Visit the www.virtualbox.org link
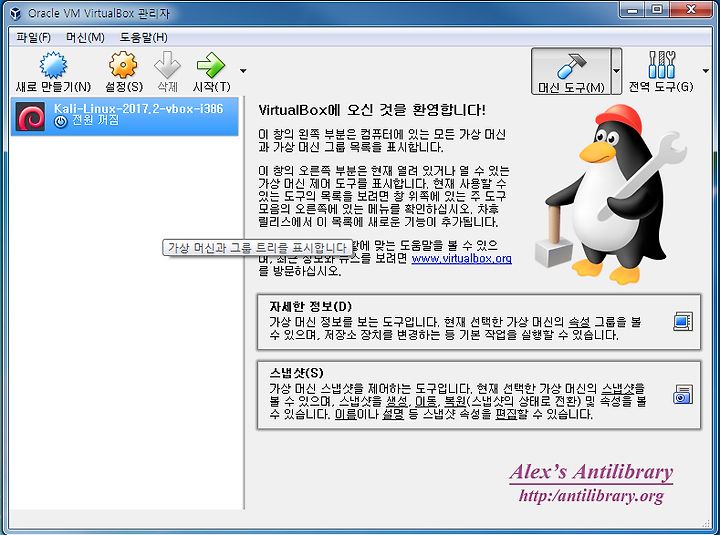The height and width of the screenshot is (535, 720). click(461, 258)
